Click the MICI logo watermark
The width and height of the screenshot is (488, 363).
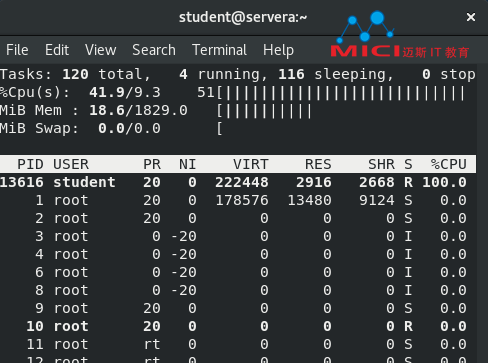point(399,35)
